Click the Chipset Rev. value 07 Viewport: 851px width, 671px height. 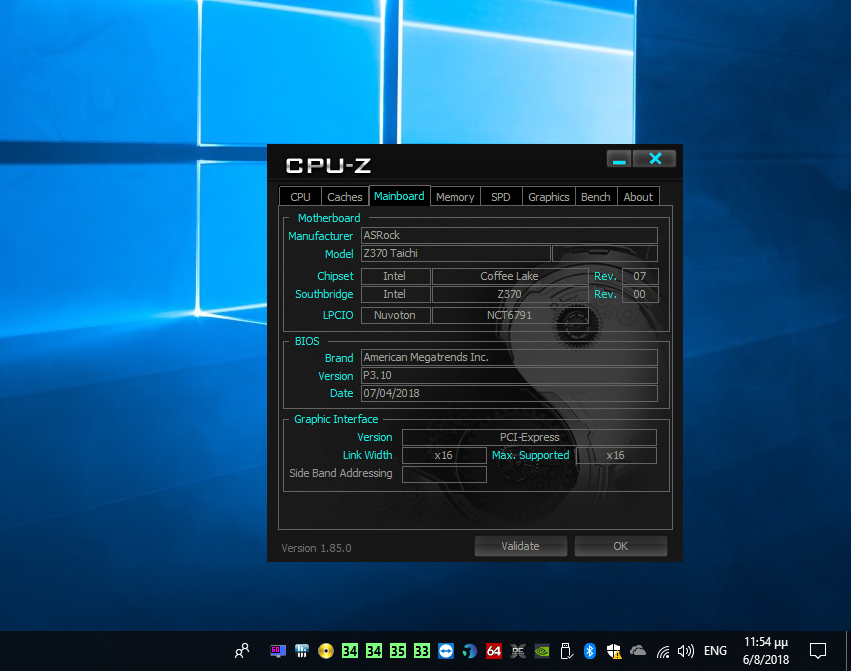(x=640, y=276)
